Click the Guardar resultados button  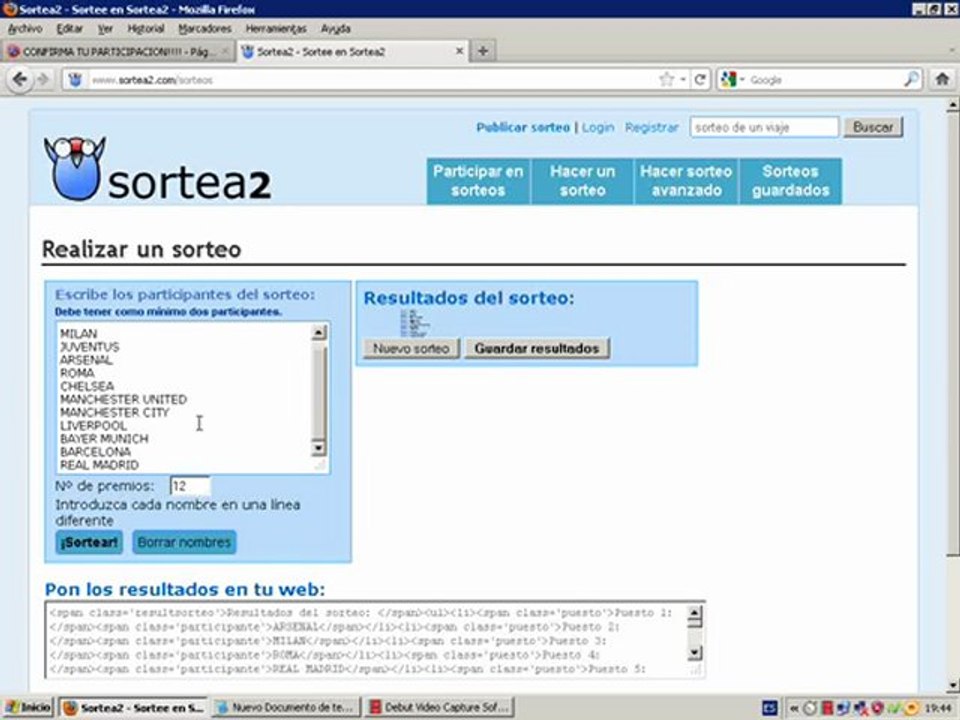536,348
